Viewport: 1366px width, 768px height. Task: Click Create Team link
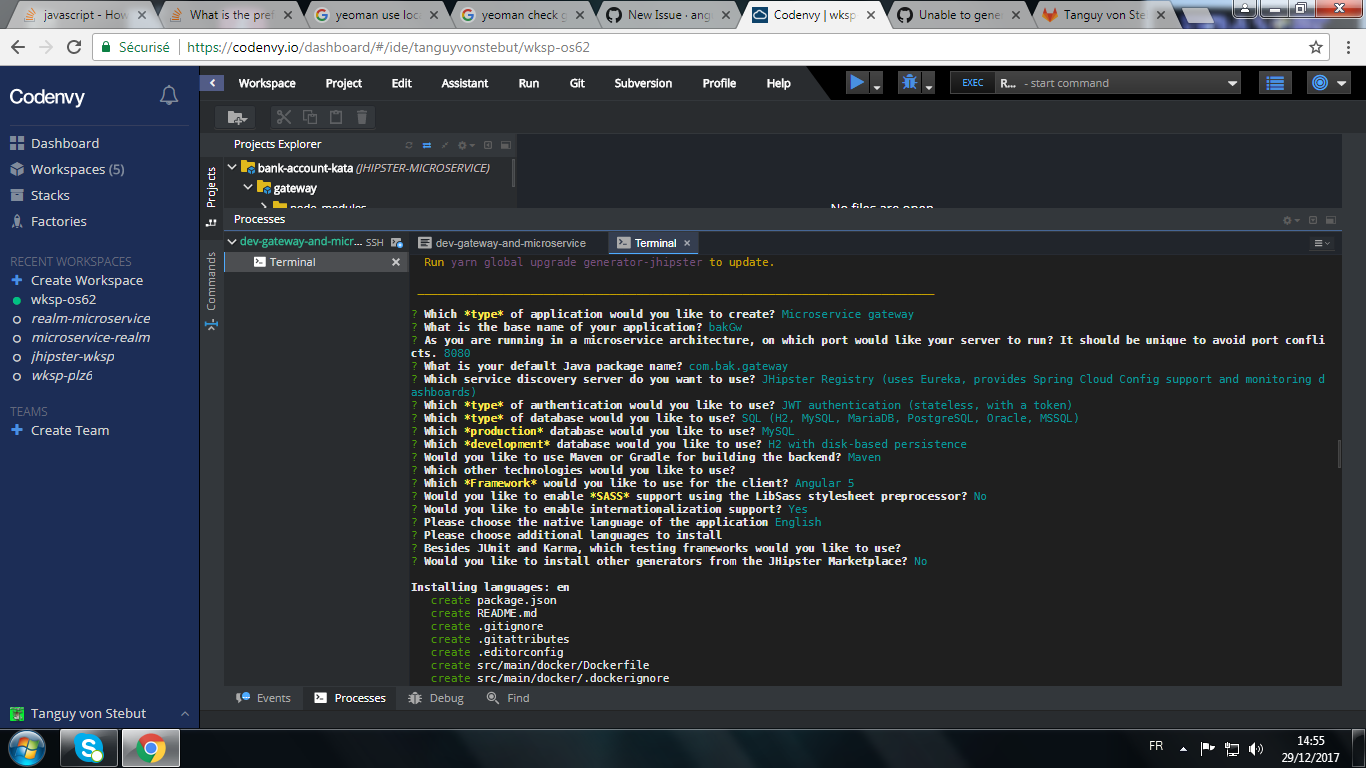[70, 430]
